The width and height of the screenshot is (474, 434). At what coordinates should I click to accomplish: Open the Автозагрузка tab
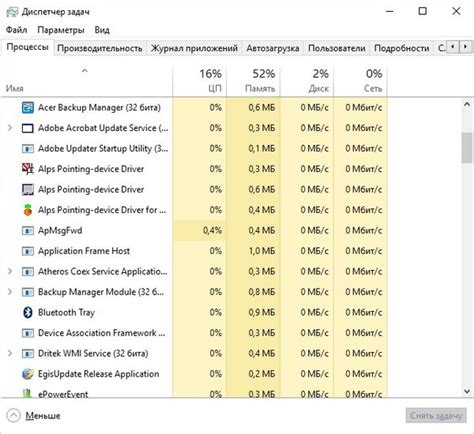click(273, 48)
